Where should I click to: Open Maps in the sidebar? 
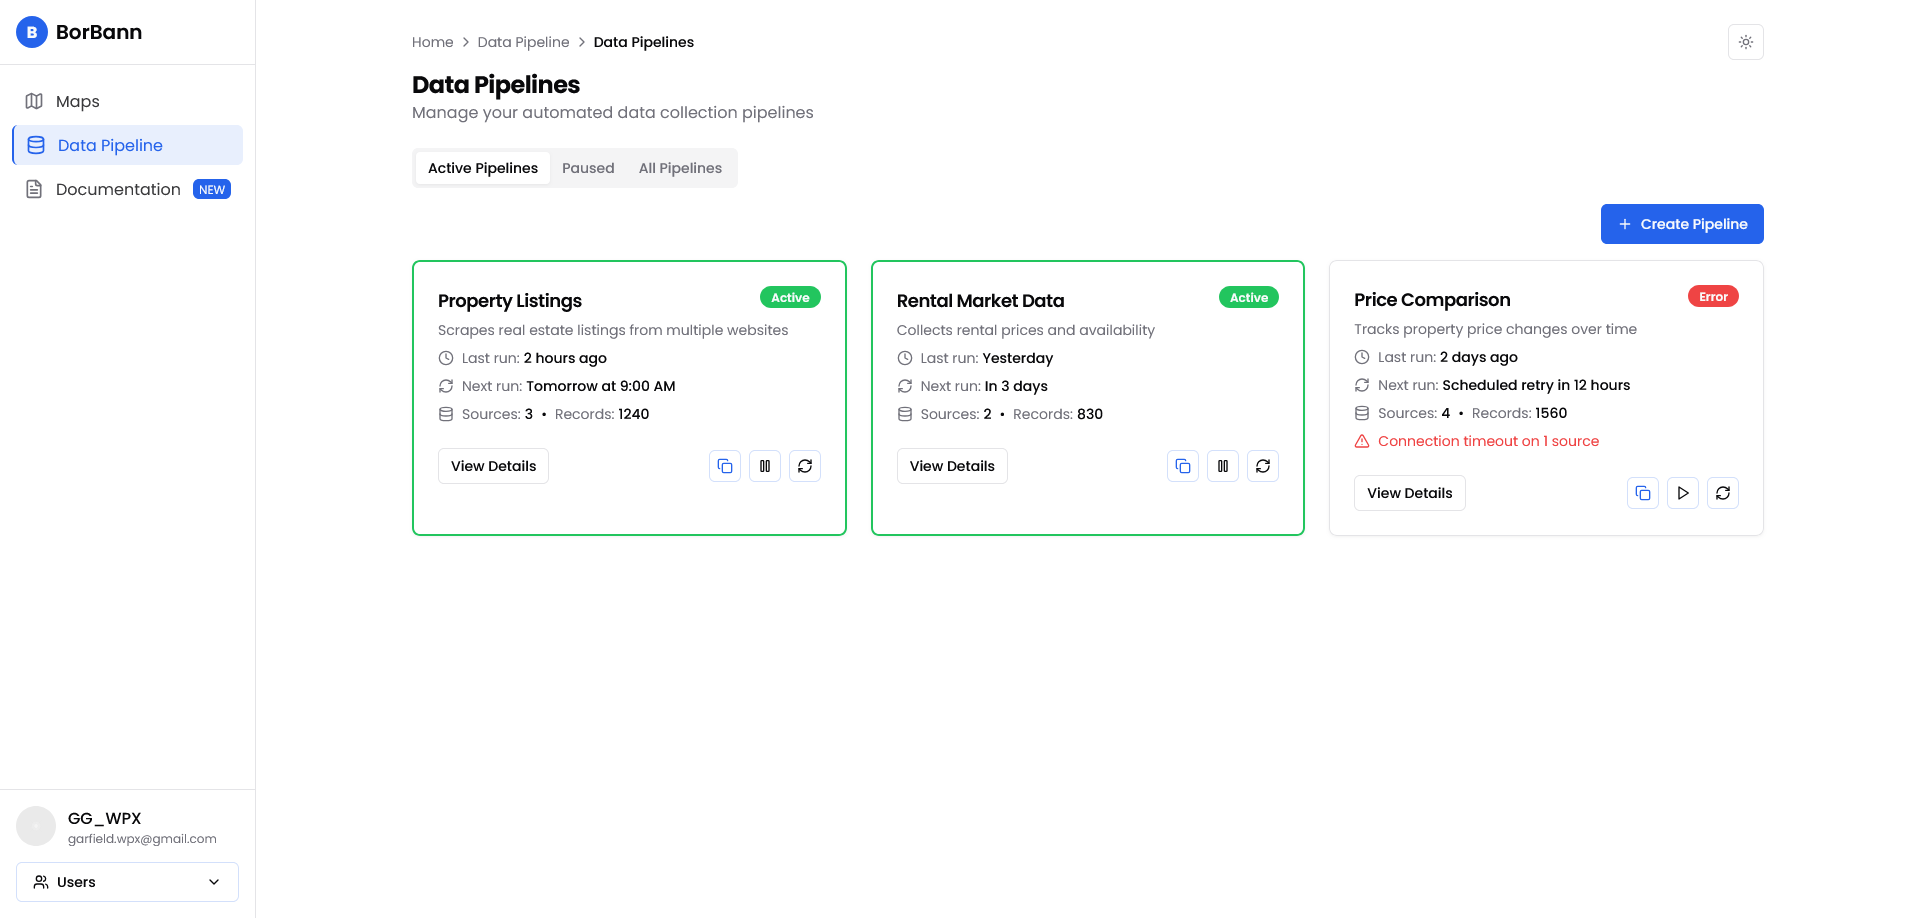click(x=78, y=101)
